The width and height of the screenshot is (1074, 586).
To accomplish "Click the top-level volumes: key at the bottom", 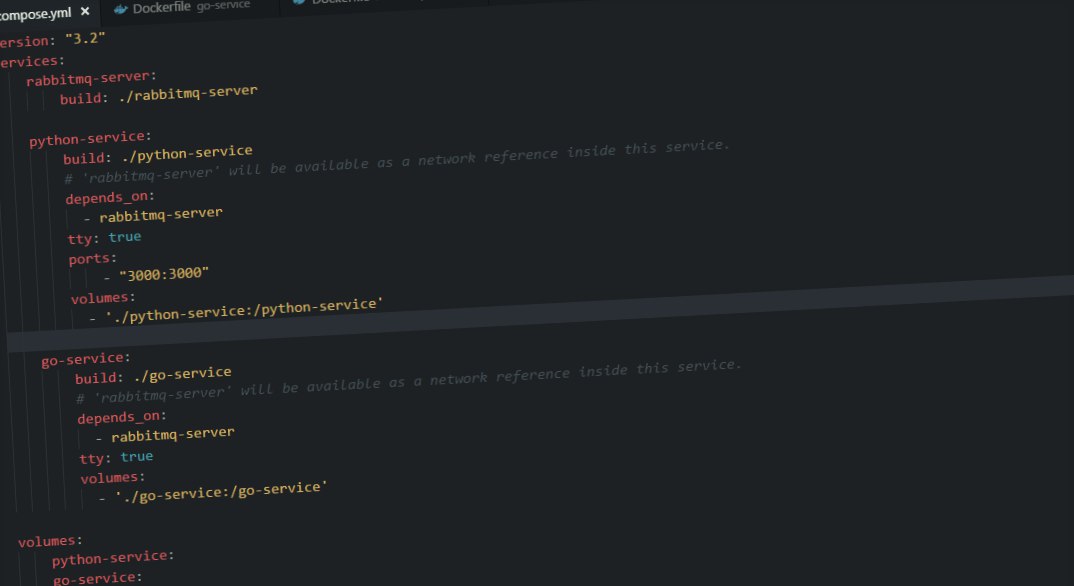I will (x=50, y=542).
